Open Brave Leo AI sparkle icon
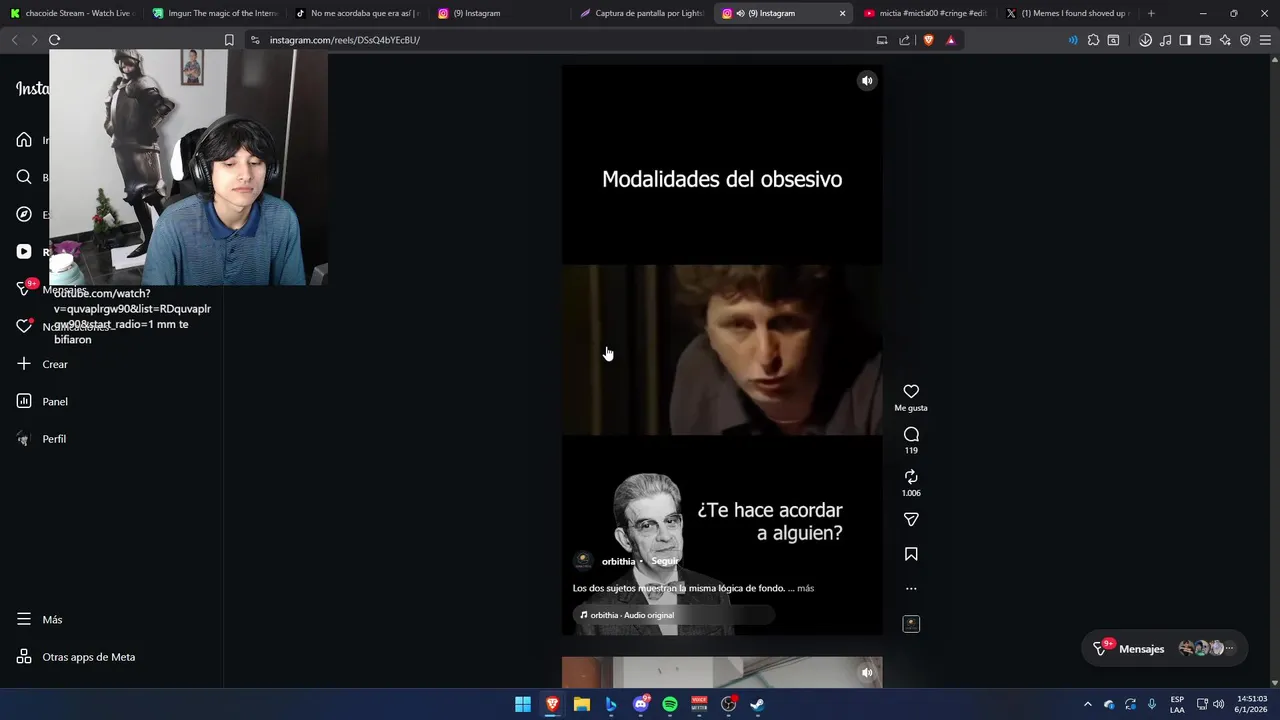The height and width of the screenshot is (720, 1280). [1225, 40]
